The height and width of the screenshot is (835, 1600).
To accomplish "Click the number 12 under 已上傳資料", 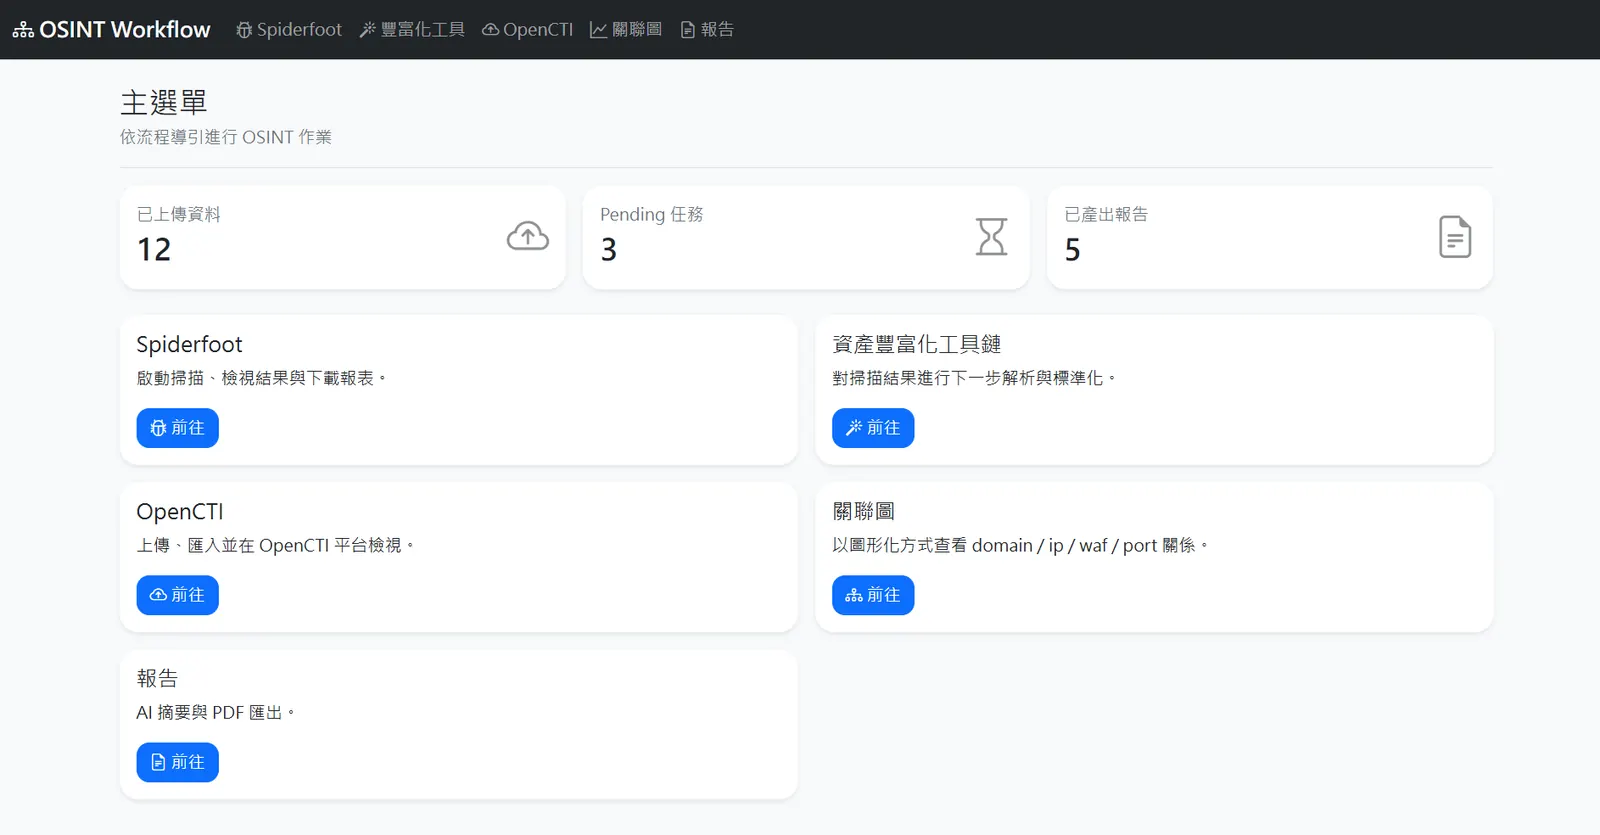I will [x=154, y=249].
